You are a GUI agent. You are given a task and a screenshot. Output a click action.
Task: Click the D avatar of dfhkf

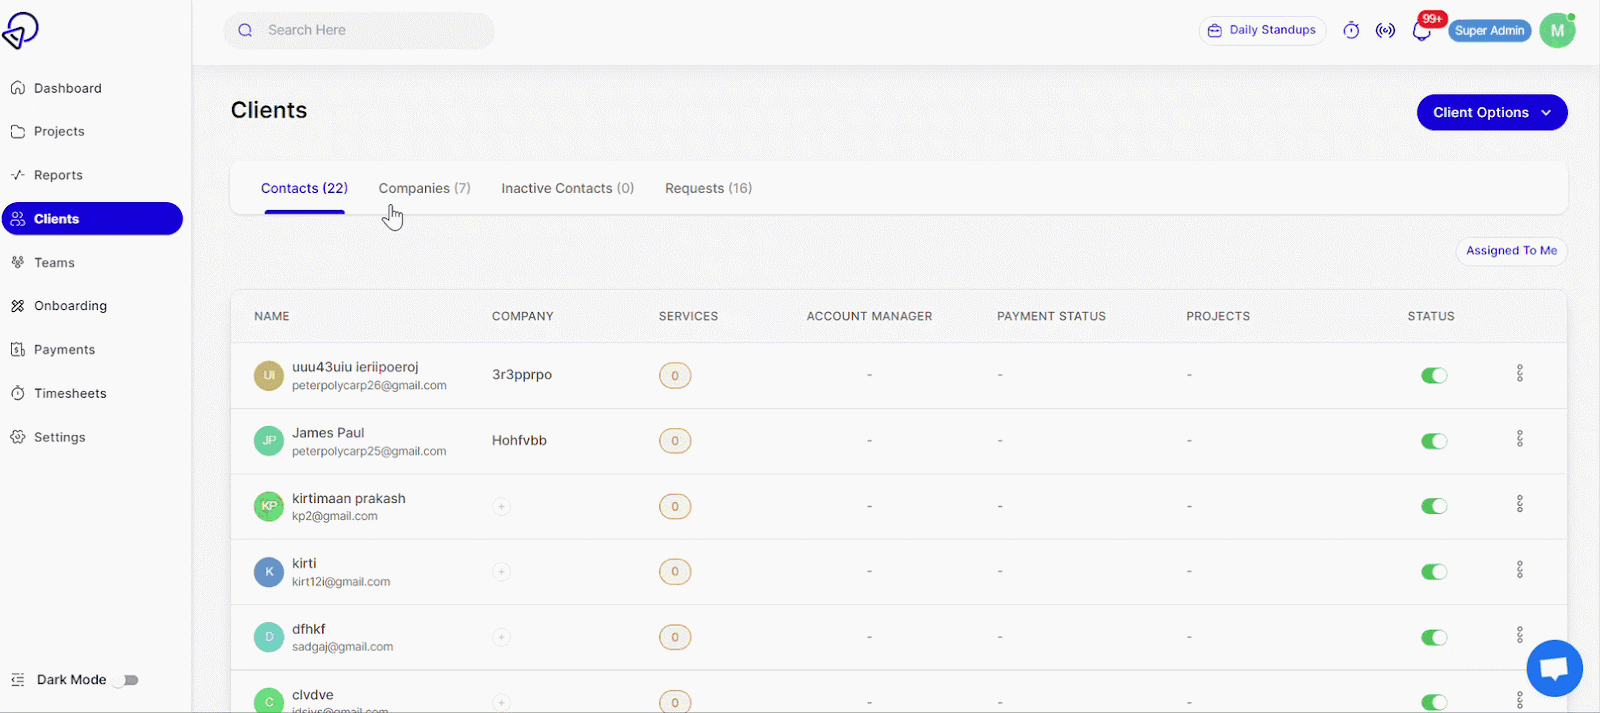click(x=268, y=637)
